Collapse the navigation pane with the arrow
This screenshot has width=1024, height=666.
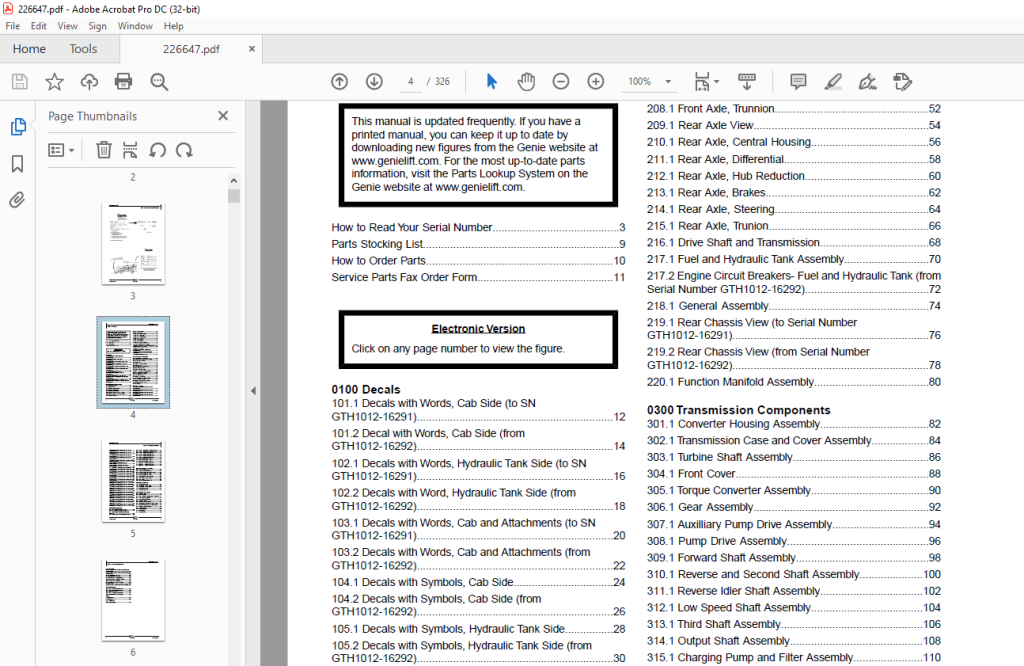click(x=253, y=391)
